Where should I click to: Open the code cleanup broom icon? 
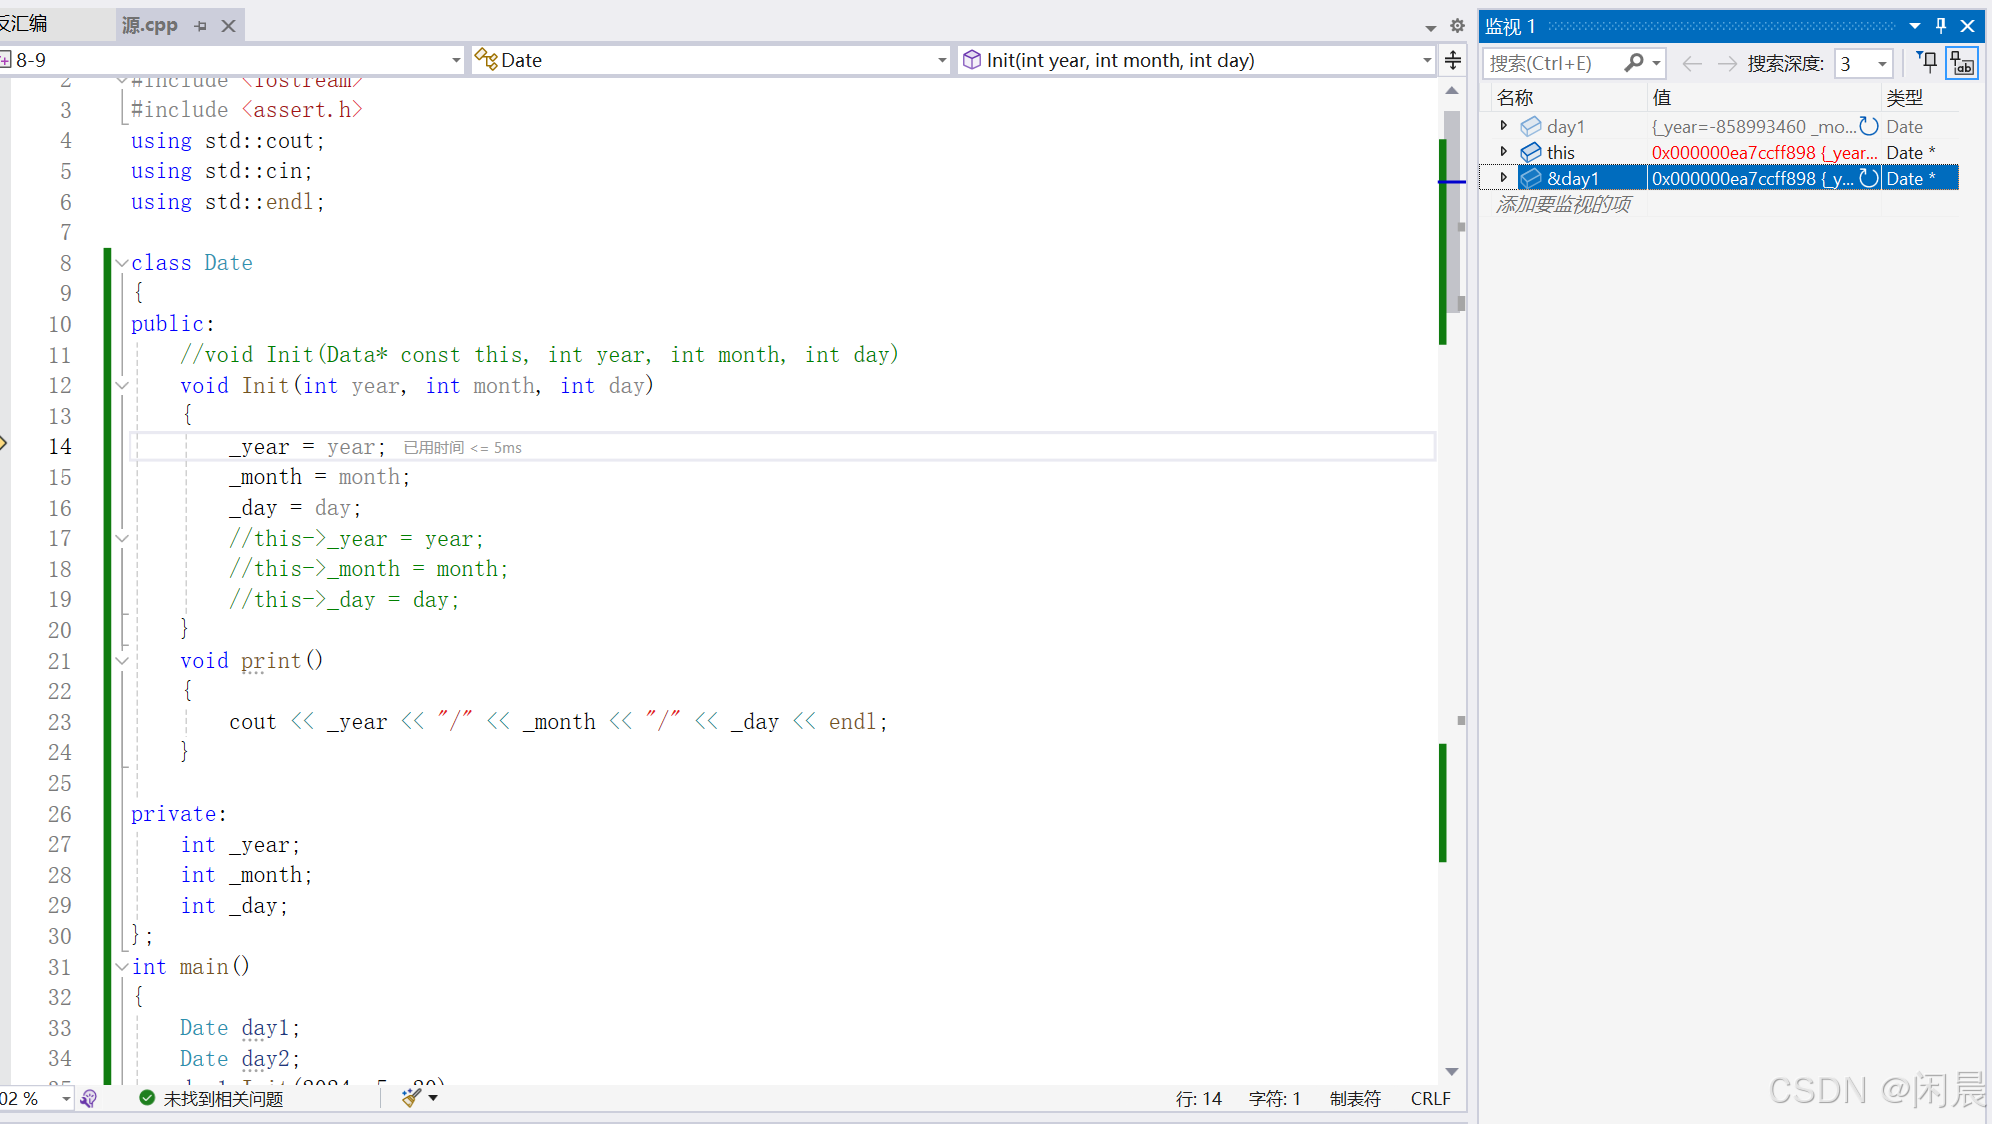411,1098
